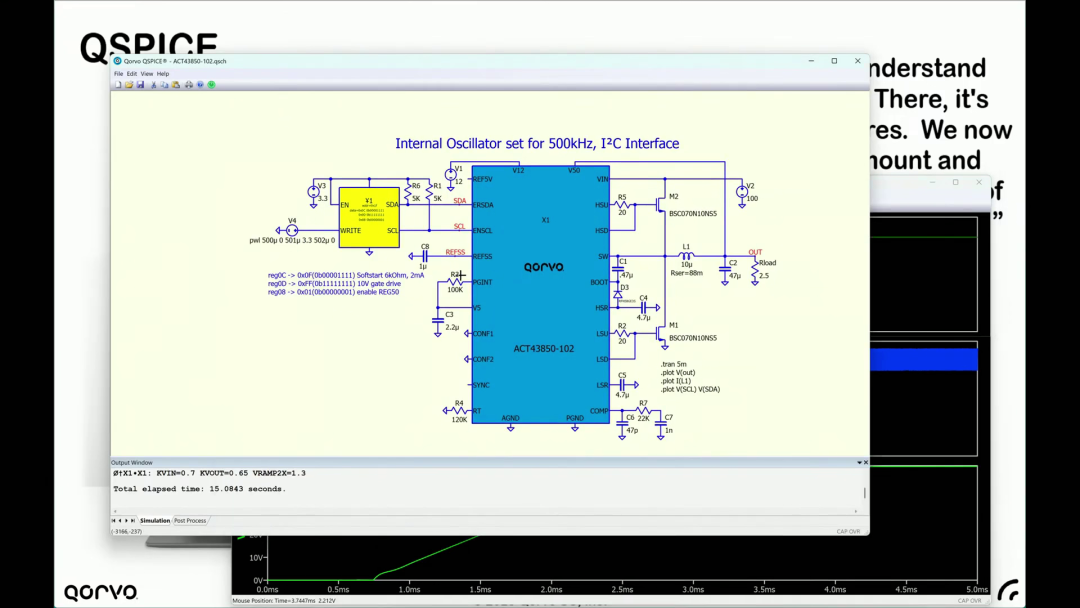
Task: Click the Cut scissors icon in toolbar
Action: 154,85
